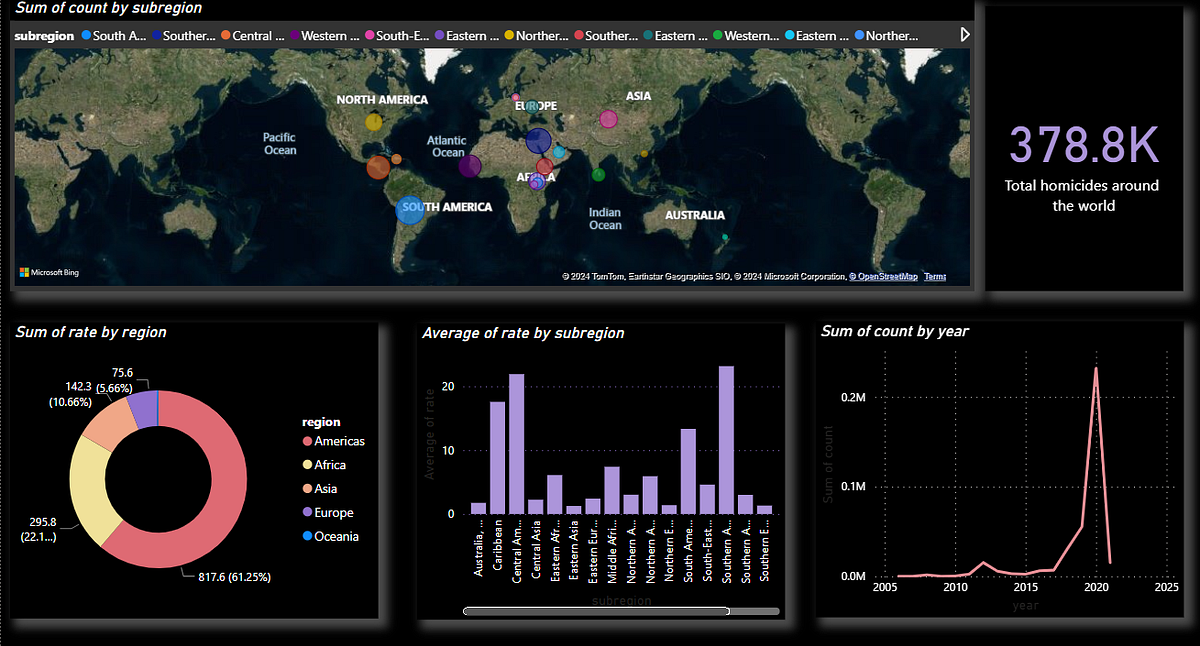Select the dark blue Europe bubble on map
1200x646 pixels.
point(539,141)
